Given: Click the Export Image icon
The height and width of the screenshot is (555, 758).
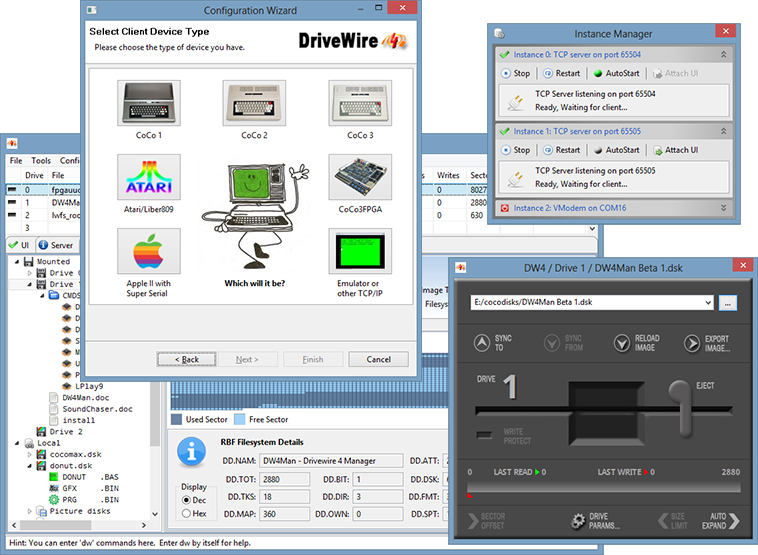Looking at the screenshot, I should coord(692,343).
